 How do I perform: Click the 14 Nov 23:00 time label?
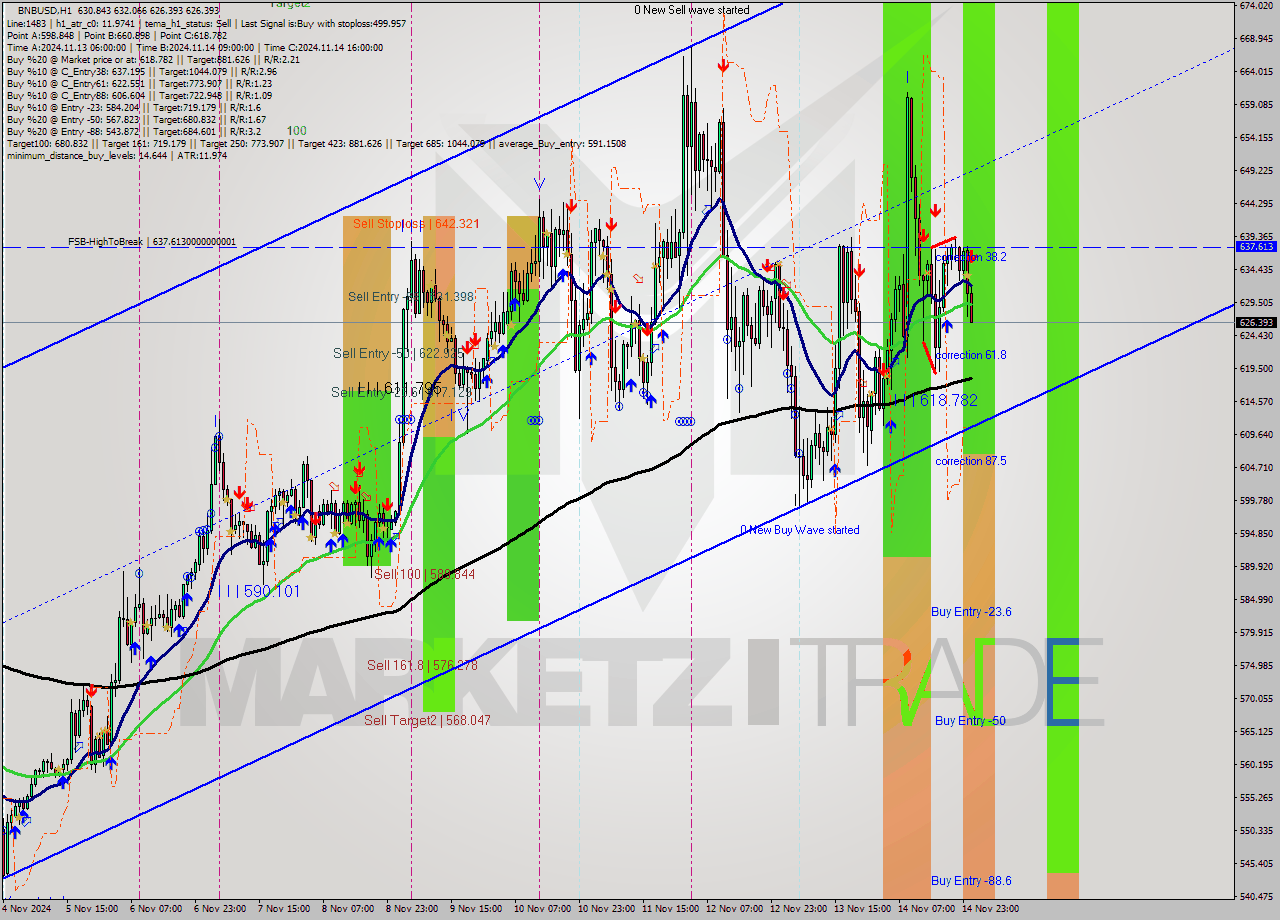click(990, 910)
